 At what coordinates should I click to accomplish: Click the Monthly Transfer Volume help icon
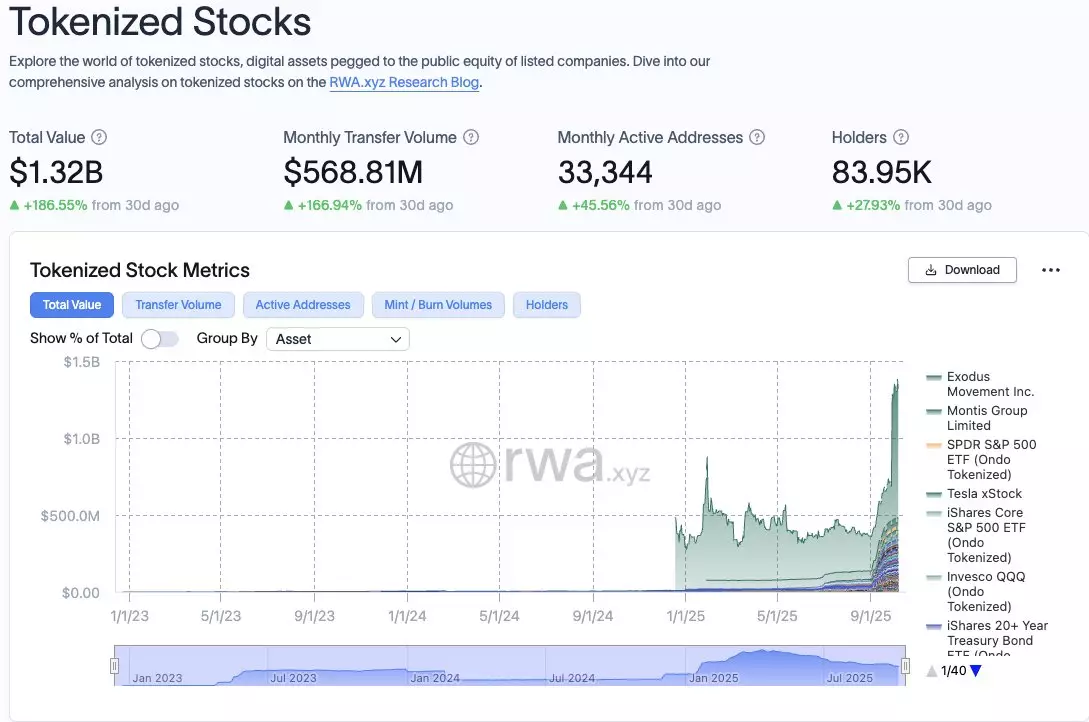coord(471,138)
